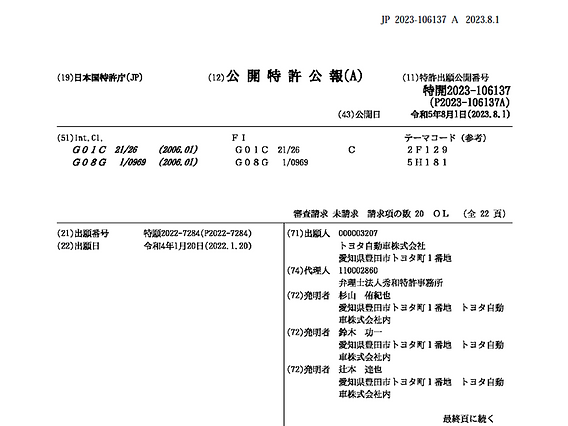Viewport: 568px width, 426px height.
Task: Click filing date 令和4年1月20日(2022.1.20)
Action: coord(197,246)
